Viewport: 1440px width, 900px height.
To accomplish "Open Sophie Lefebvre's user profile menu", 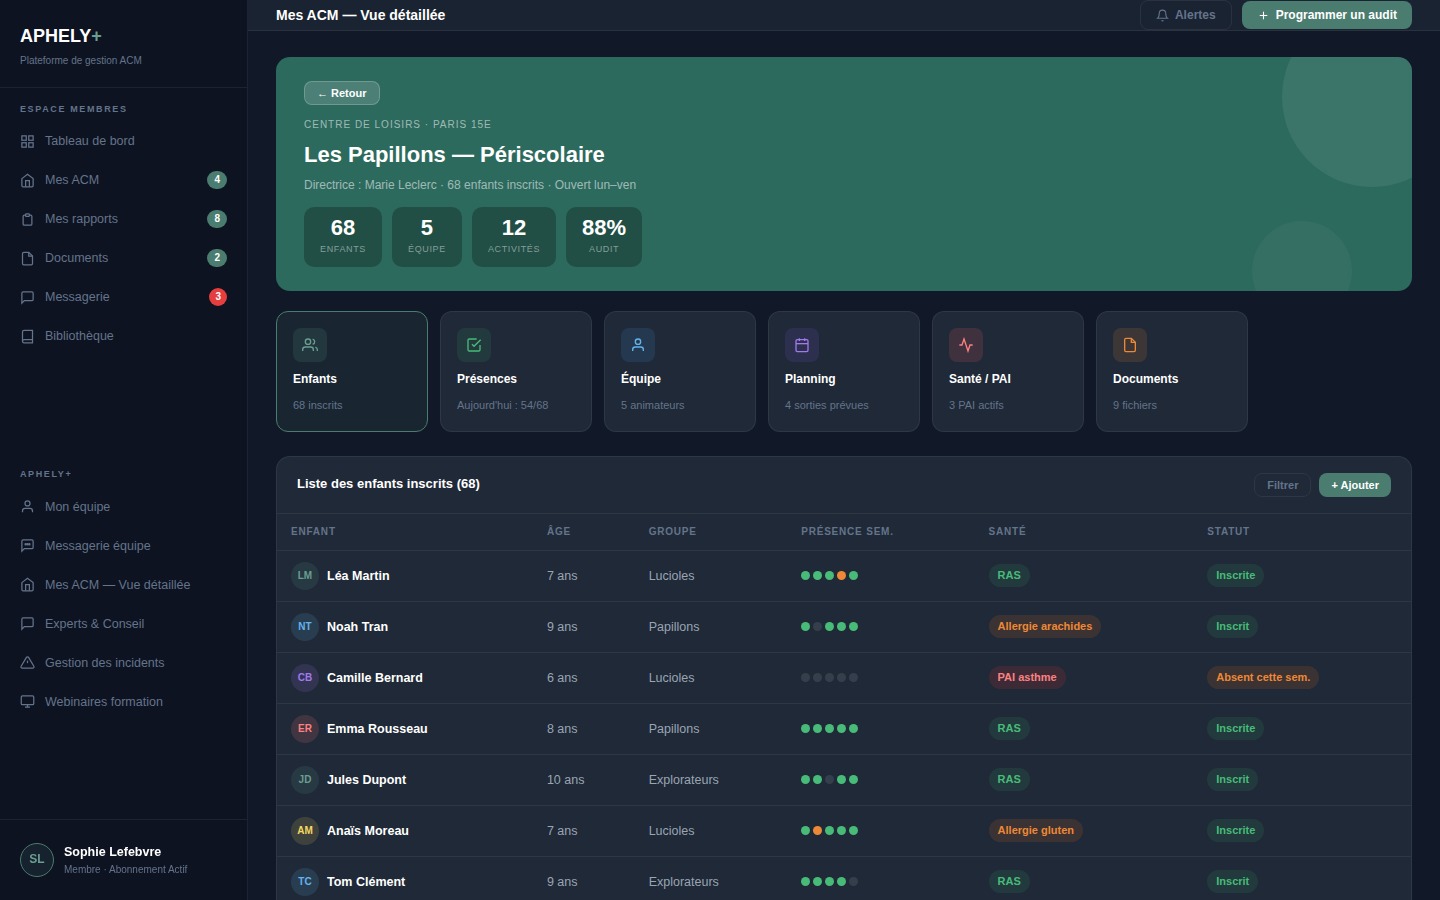I will pyautogui.click(x=112, y=859).
